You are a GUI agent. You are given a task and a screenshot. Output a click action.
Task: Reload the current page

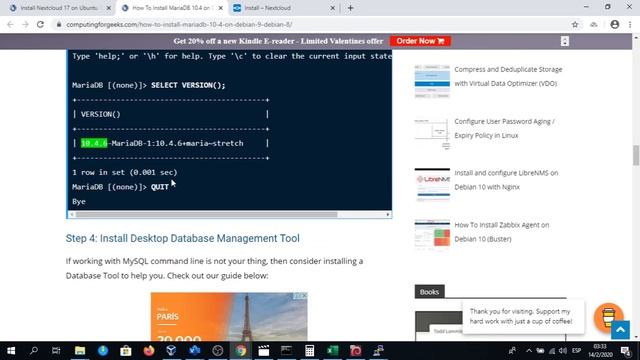point(40,24)
